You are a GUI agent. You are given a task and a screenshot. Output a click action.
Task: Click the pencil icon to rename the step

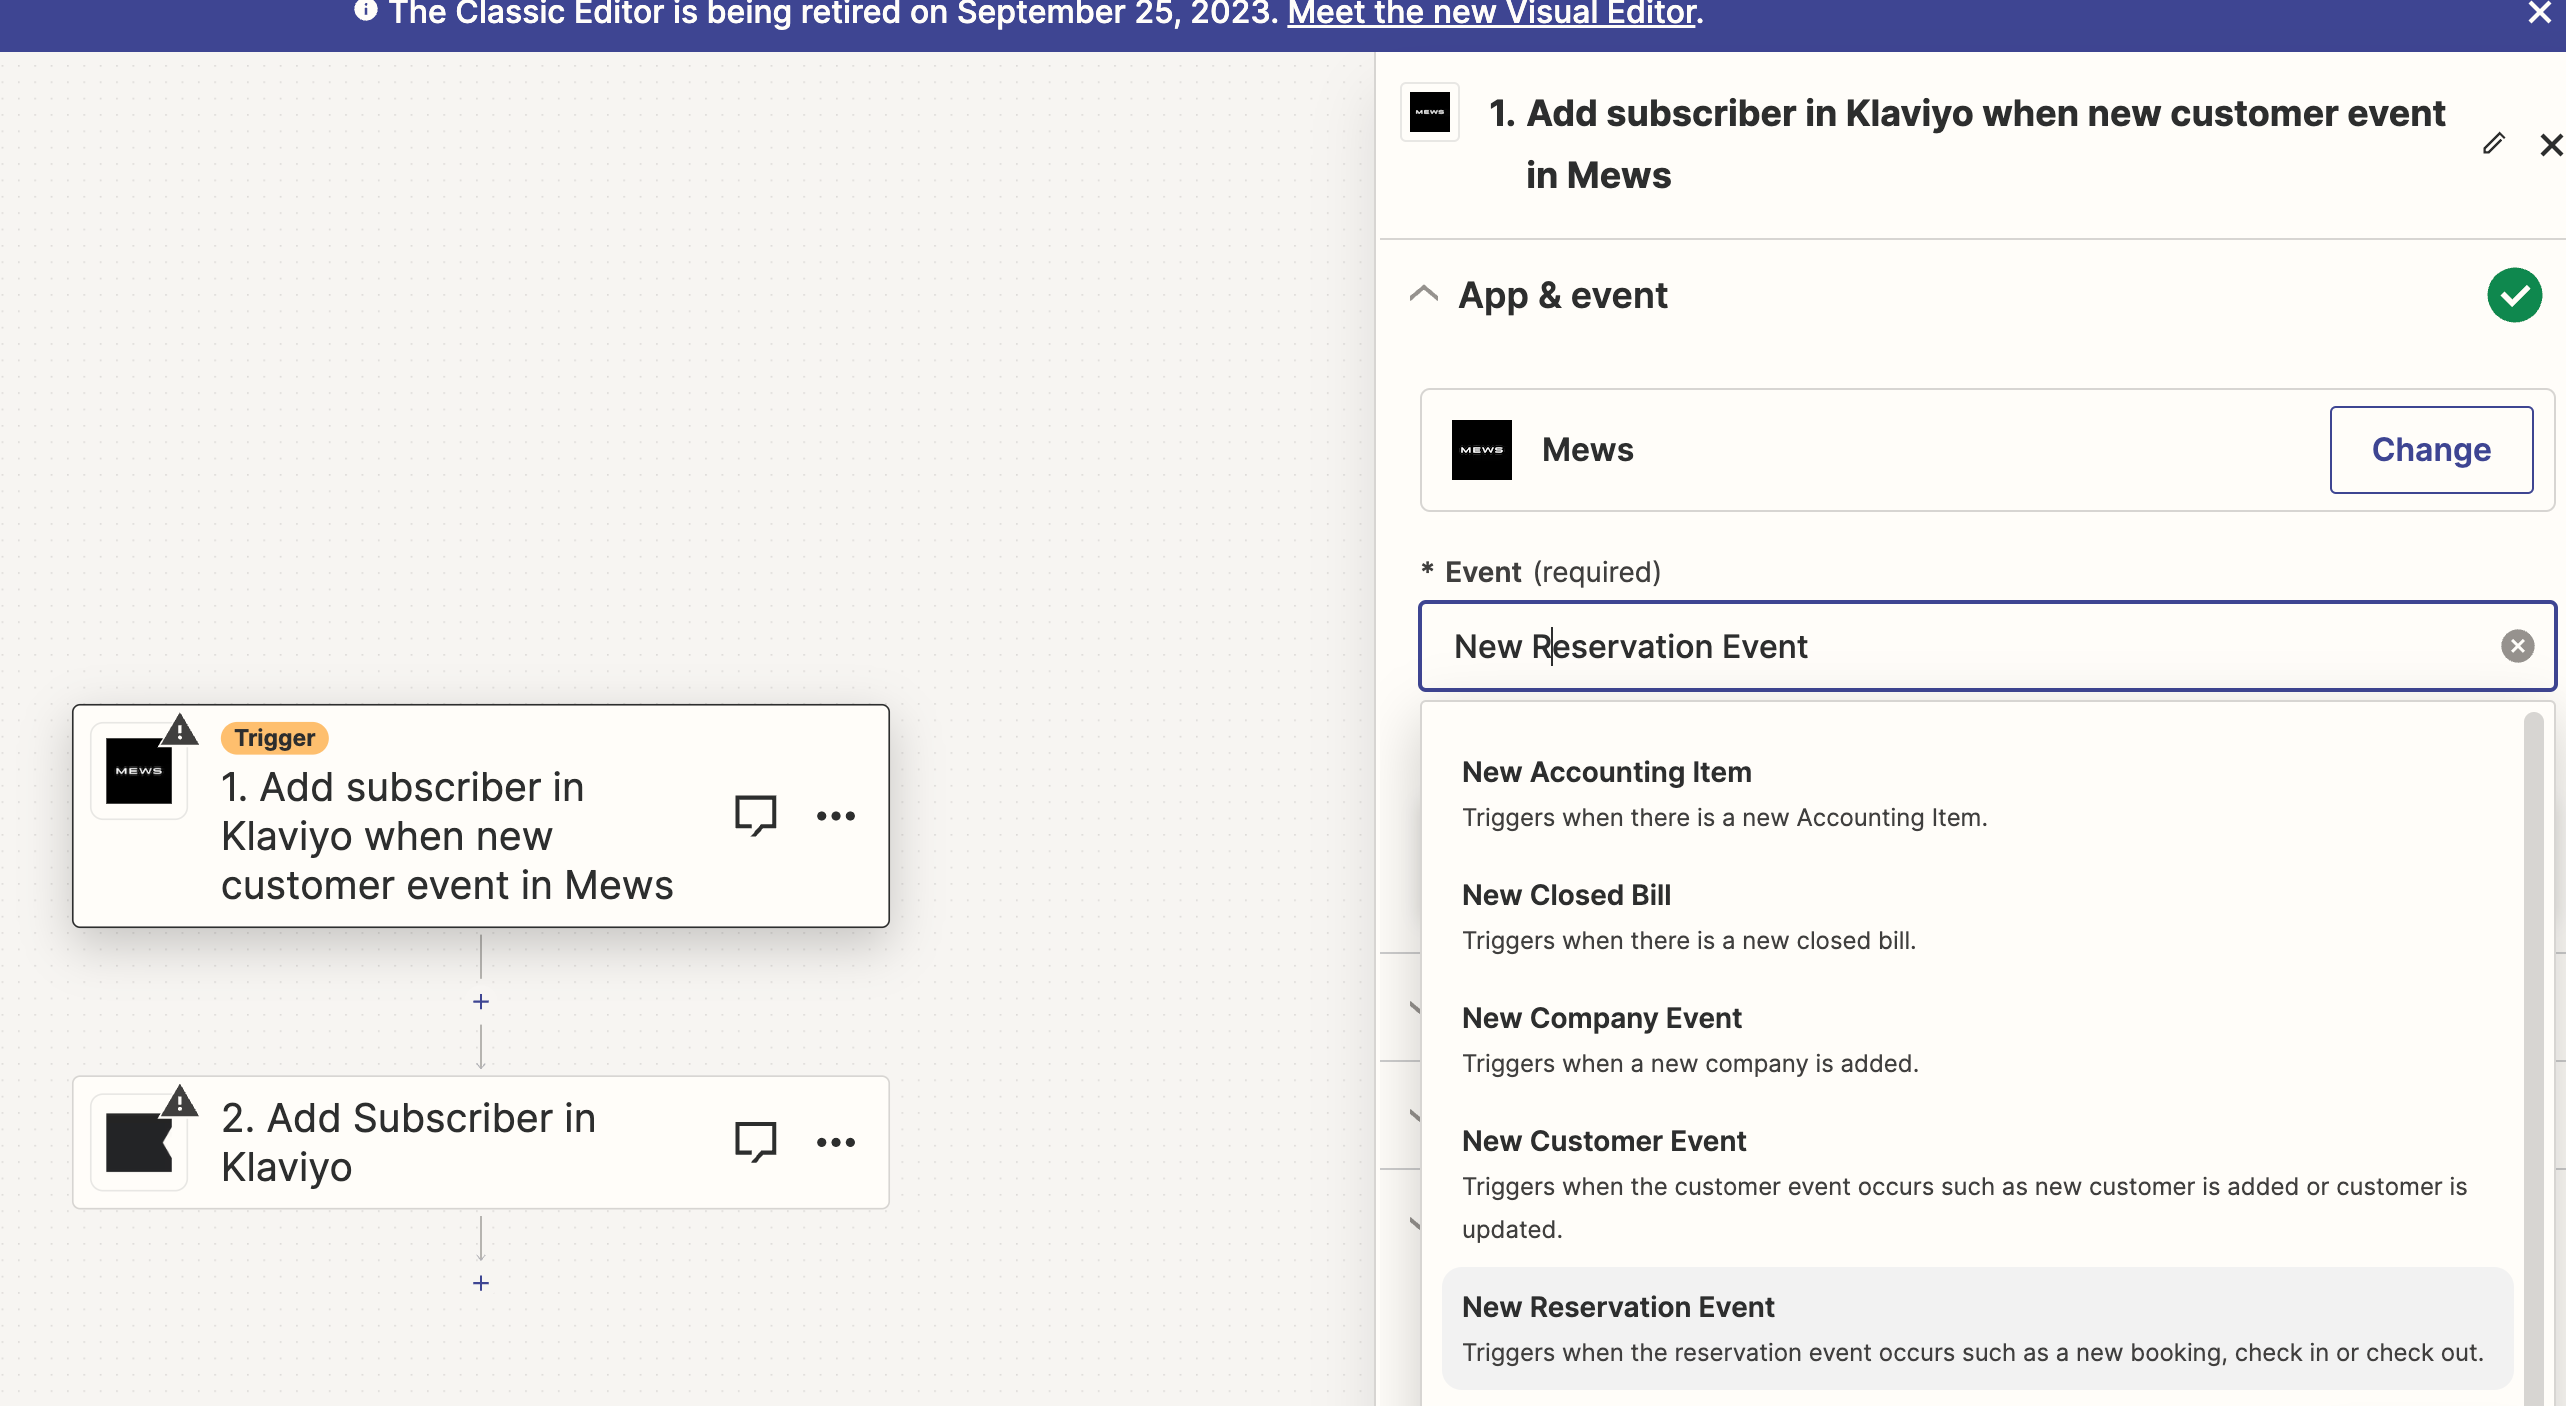pos(2493,144)
